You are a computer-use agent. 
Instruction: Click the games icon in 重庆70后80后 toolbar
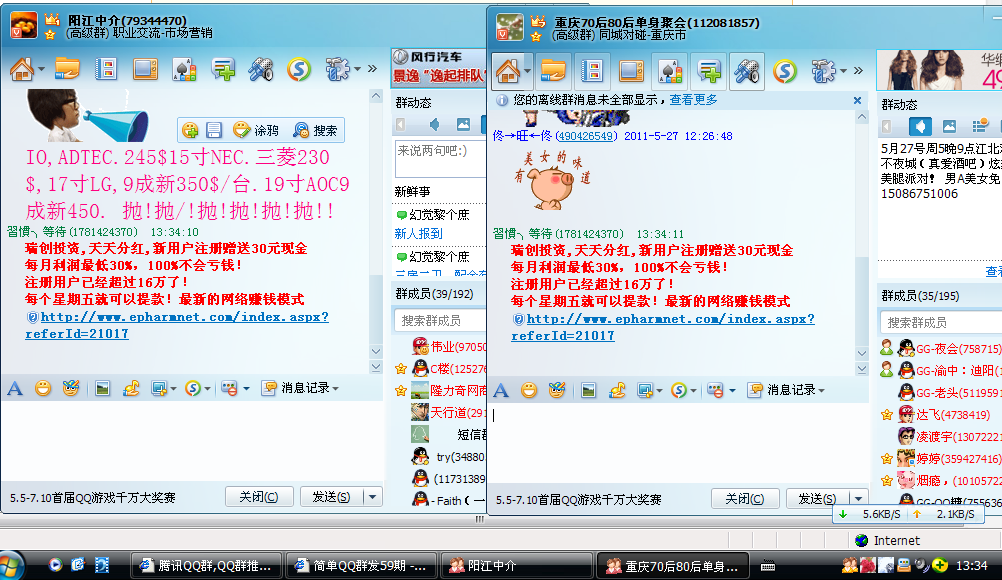[670, 71]
